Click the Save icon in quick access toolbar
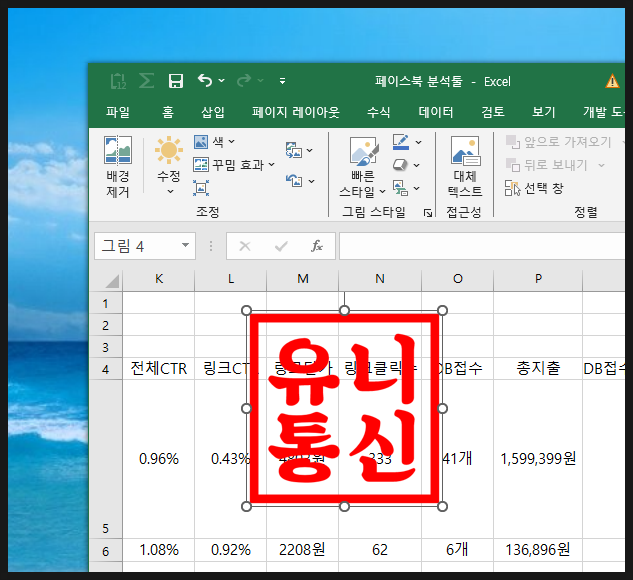The image size is (633, 580). coord(176,81)
